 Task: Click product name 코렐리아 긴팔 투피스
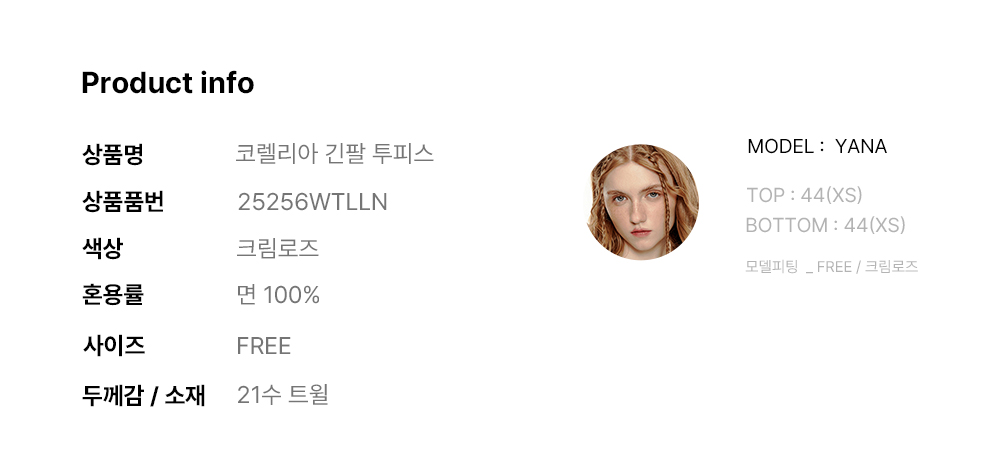(x=334, y=154)
